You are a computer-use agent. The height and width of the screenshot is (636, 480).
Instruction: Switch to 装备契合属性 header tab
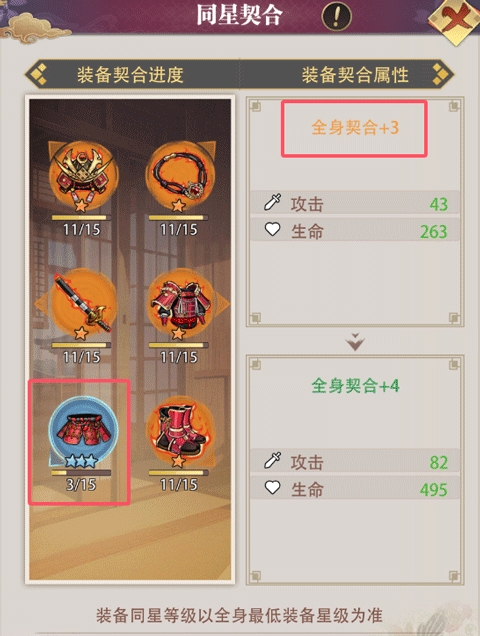point(355,75)
